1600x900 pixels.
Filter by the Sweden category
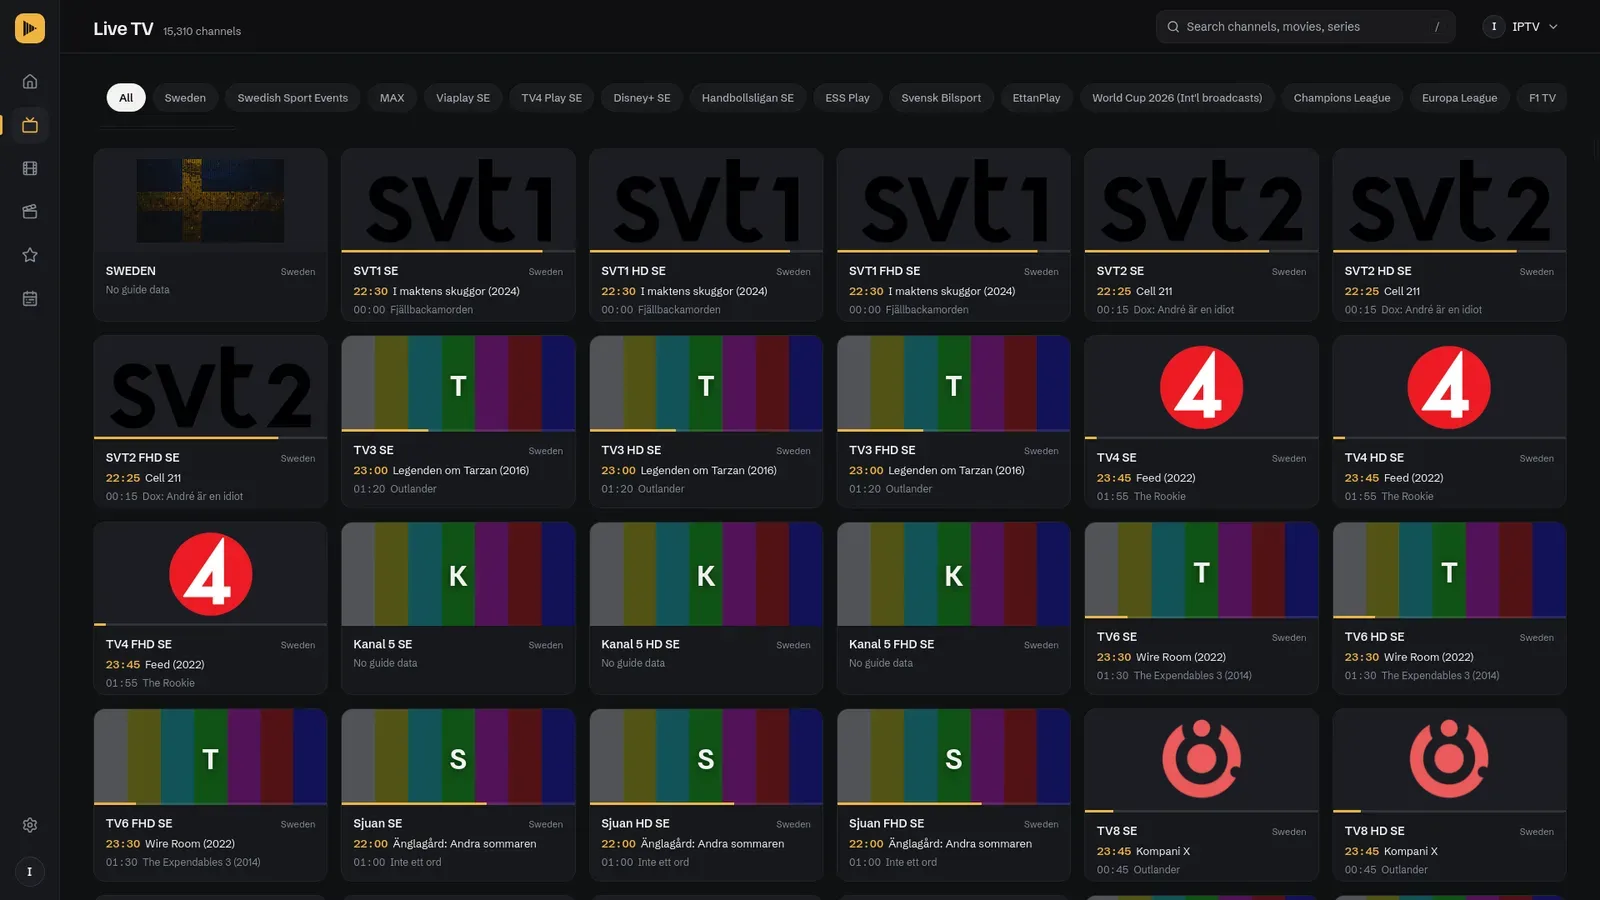pyautogui.click(x=185, y=98)
